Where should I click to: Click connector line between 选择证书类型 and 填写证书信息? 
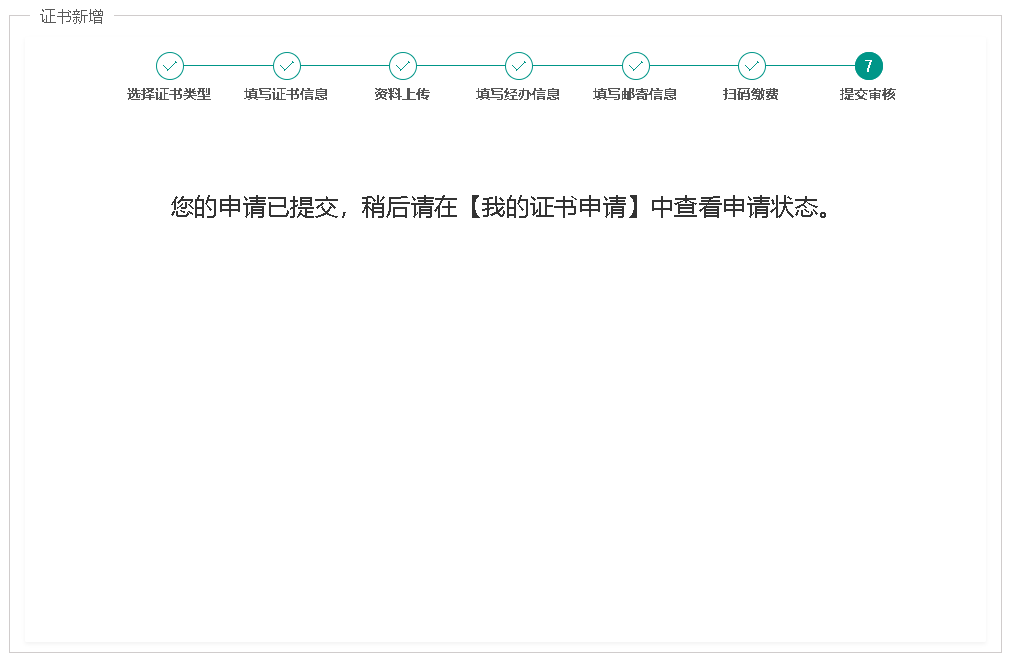(x=228, y=66)
